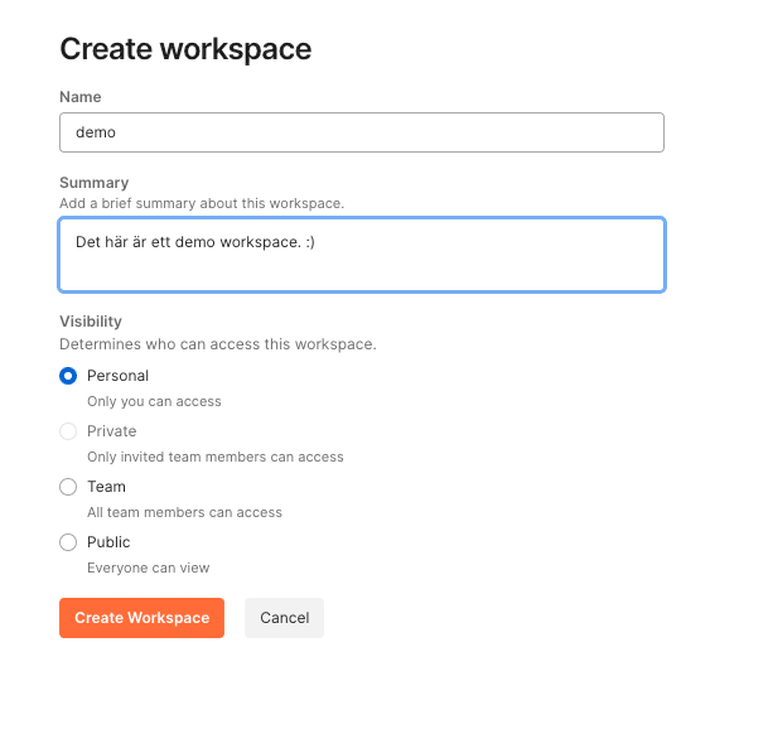Select the Public radio button
Viewport: 768px width, 734px height.
point(68,542)
